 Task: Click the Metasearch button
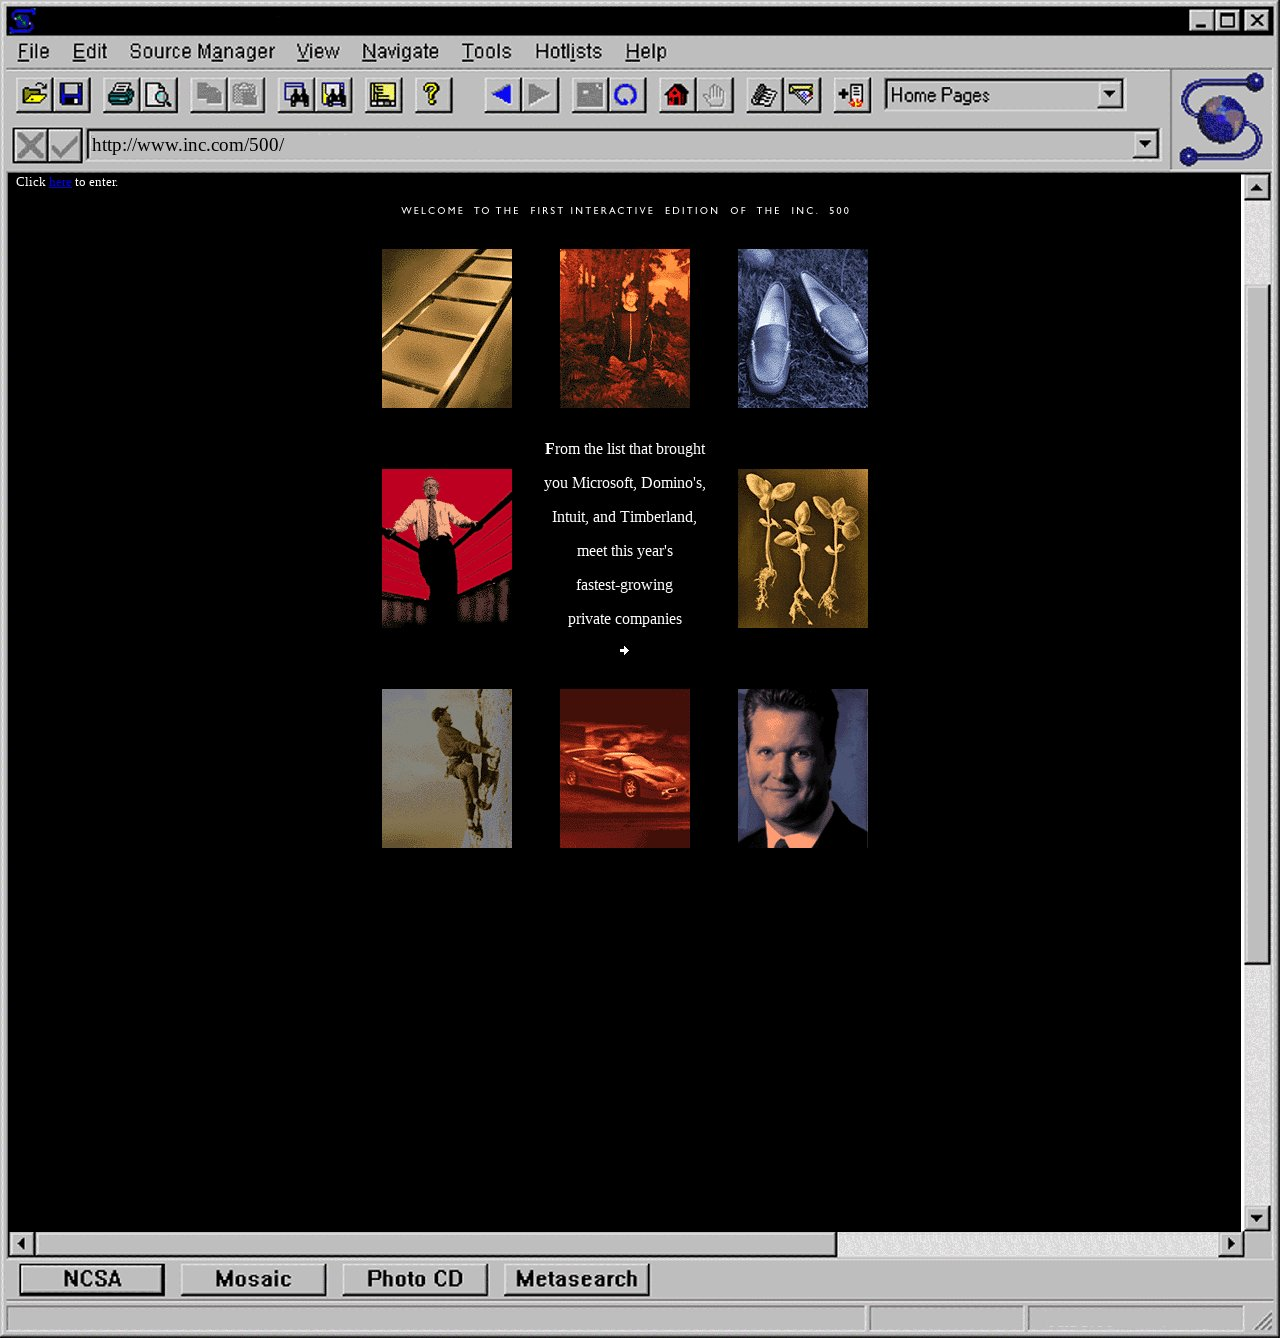click(577, 1279)
